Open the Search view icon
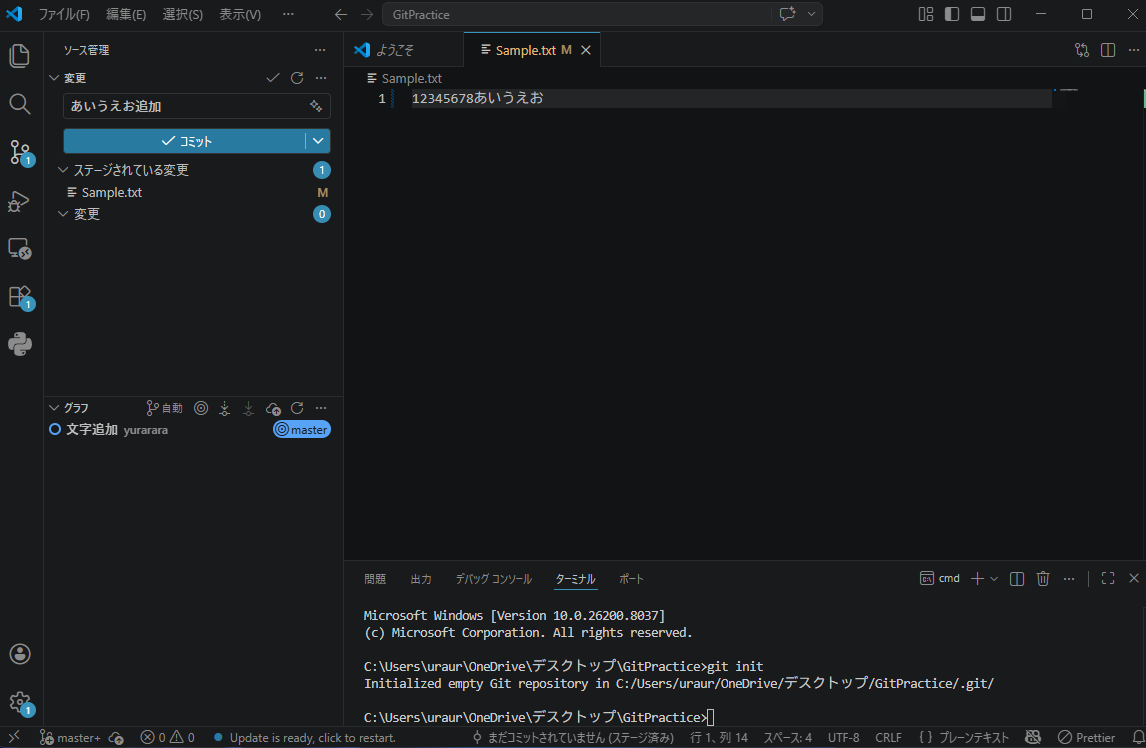This screenshot has height=748, width=1146. click(20, 104)
